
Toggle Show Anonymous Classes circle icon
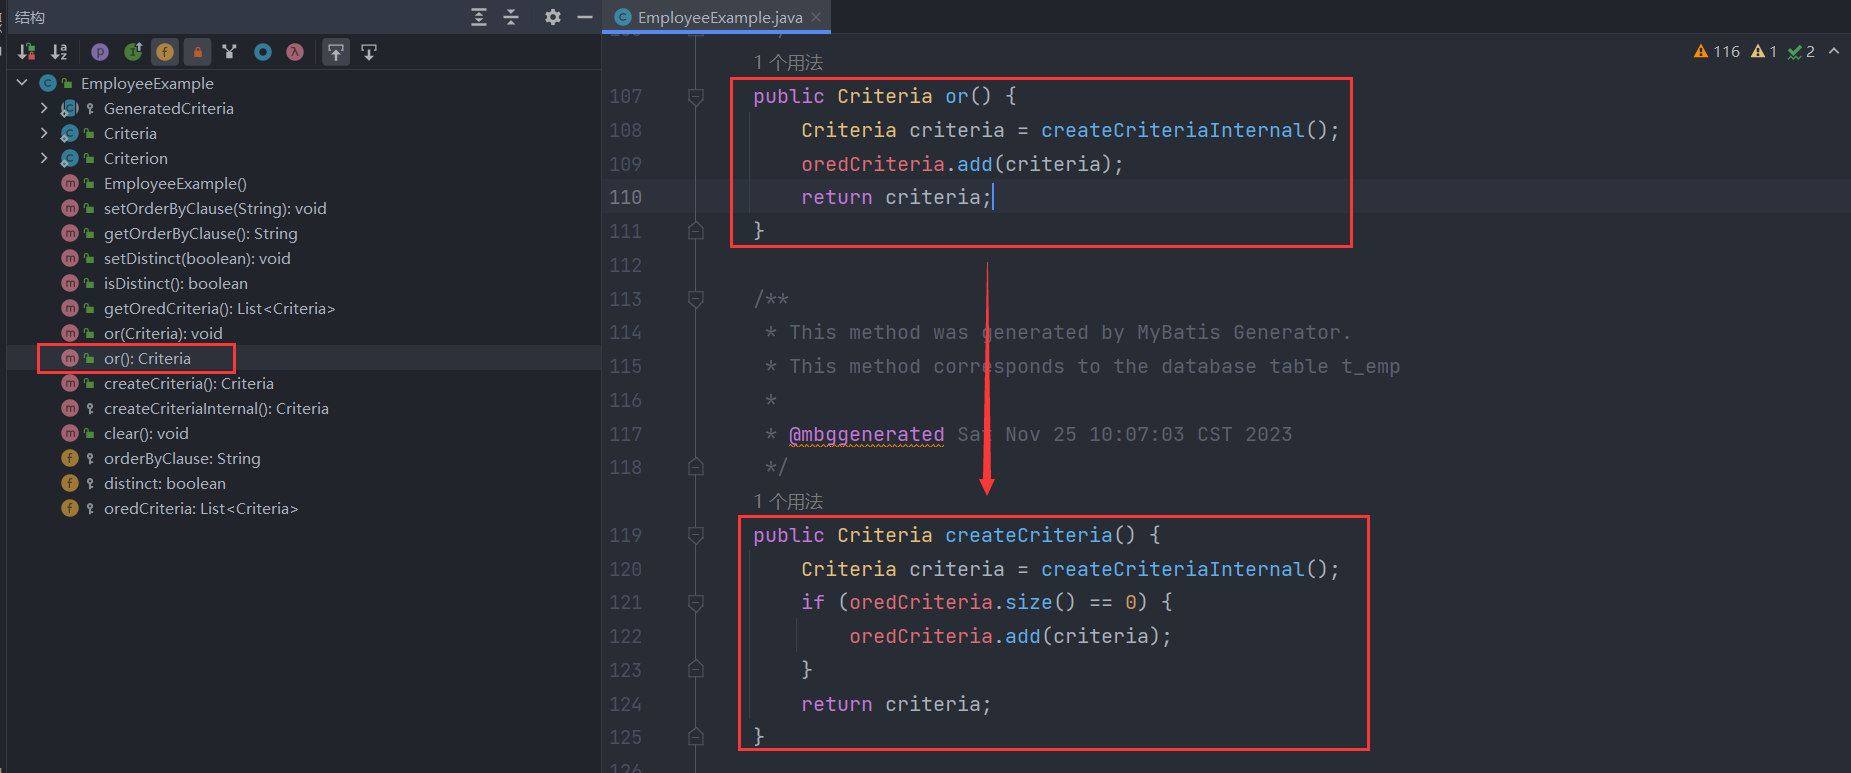[263, 52]
